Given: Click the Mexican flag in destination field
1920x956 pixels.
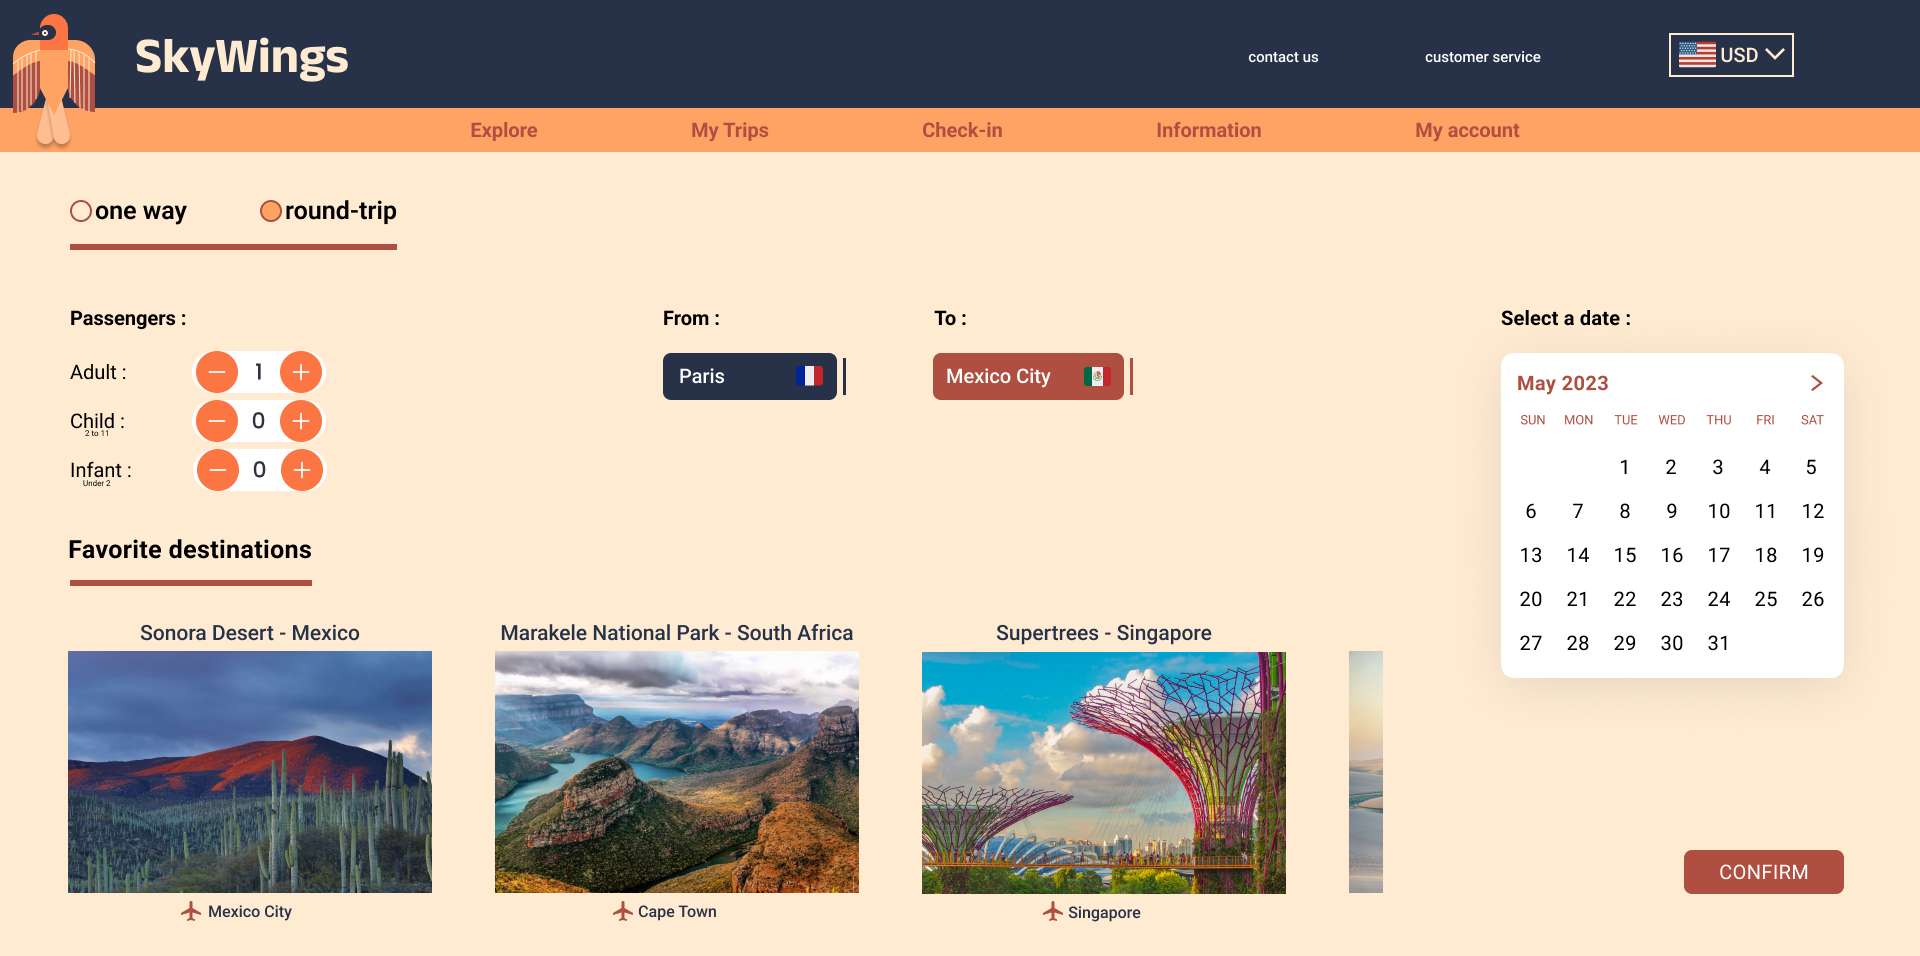Looking at the screenshot, I should [x=1097, y=376].
